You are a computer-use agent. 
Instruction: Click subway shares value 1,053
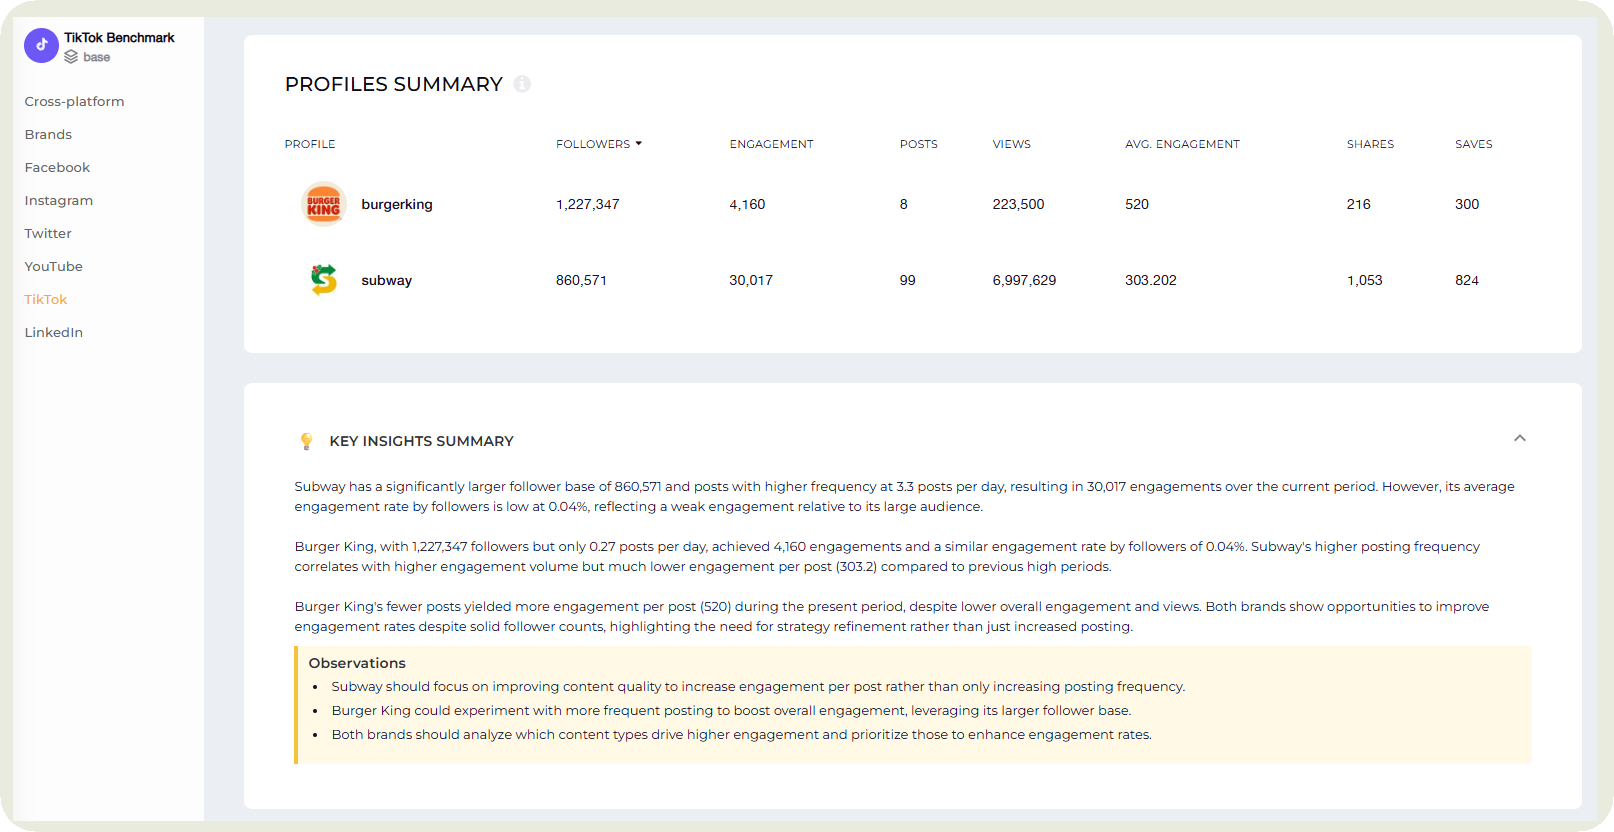pyautogui.click(x=1364, y=280)
